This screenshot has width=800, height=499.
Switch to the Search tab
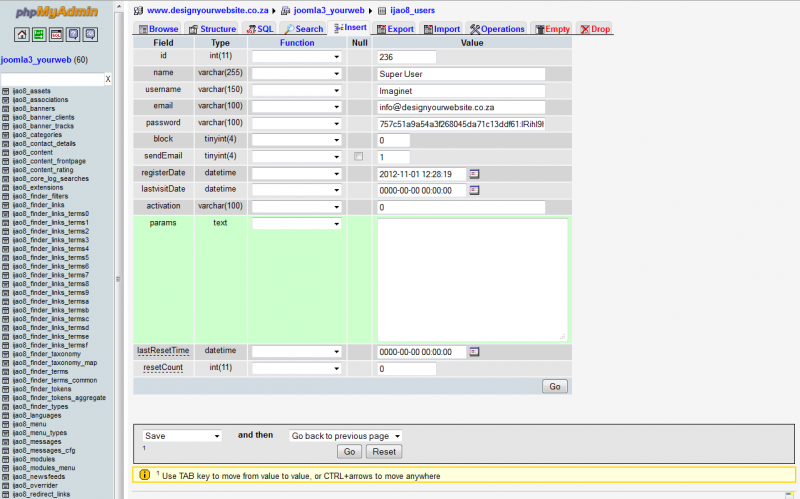303,29
